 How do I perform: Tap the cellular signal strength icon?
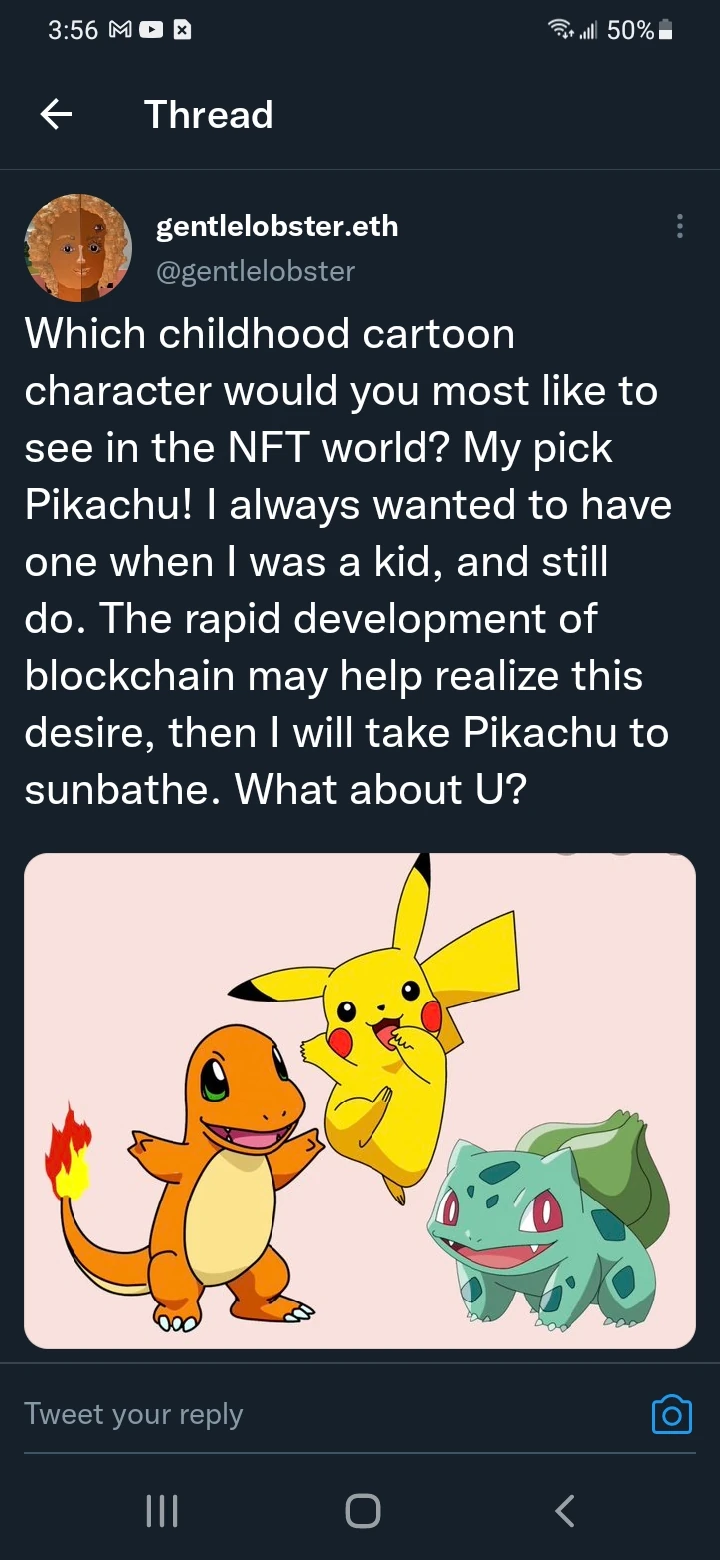[590, 30]
